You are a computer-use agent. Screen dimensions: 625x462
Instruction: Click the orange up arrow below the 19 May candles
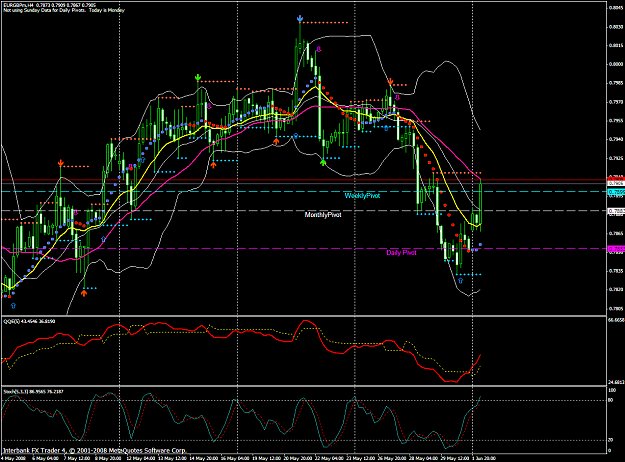276,141
